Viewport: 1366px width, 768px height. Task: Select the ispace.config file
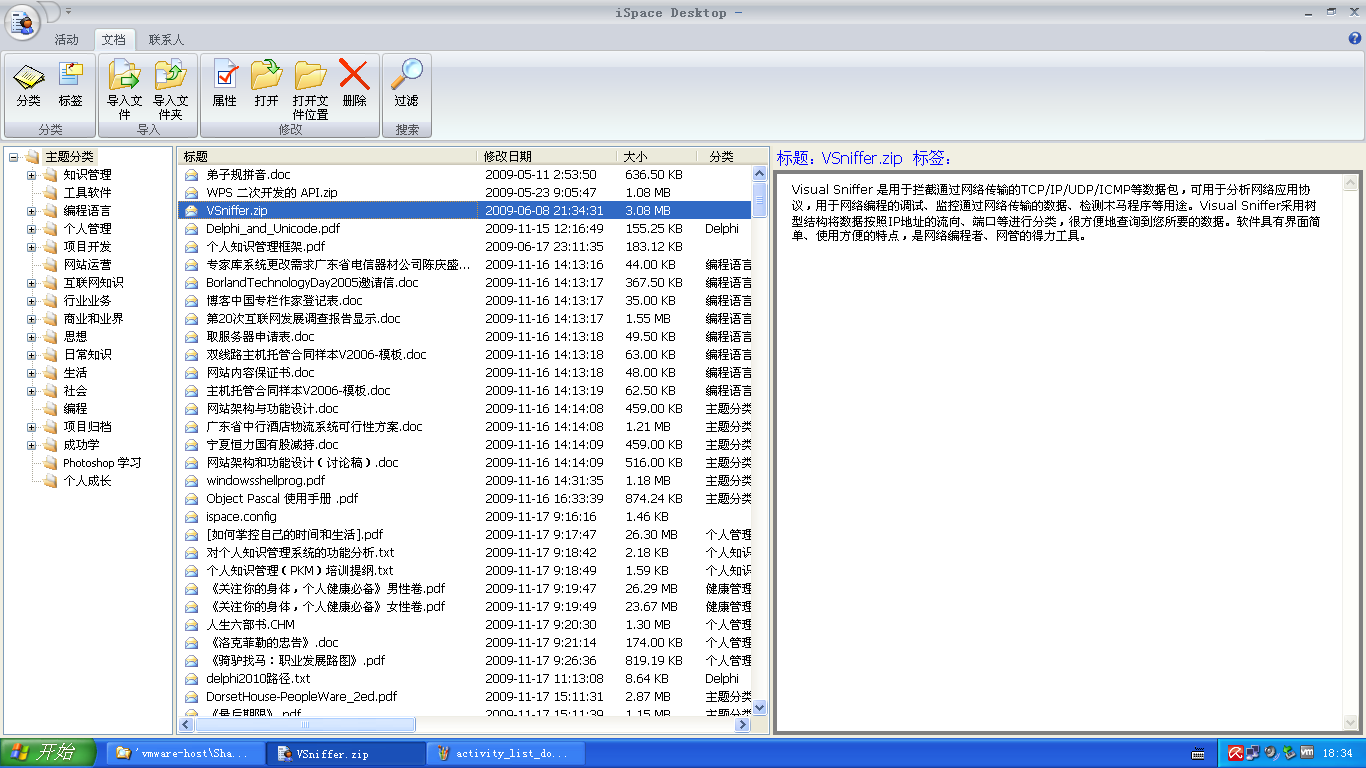pyautogui.click(x=241, y=517)
